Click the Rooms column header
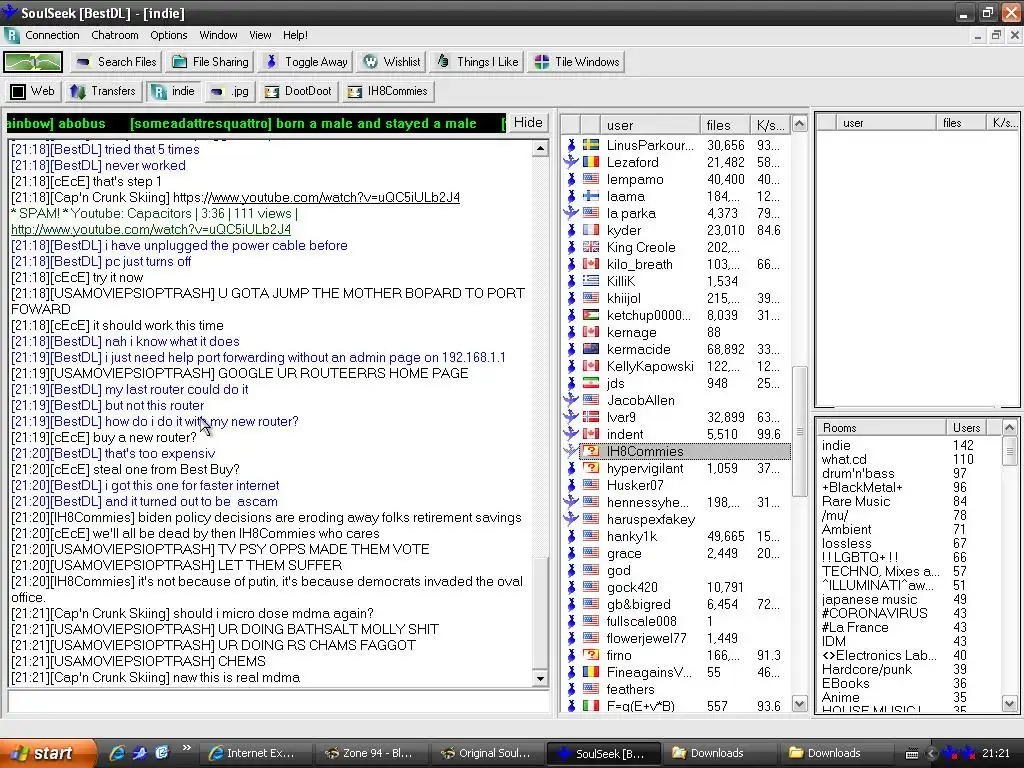Image resolution: width=1024 pixels, height=768 pixels. tap(881, 428)
